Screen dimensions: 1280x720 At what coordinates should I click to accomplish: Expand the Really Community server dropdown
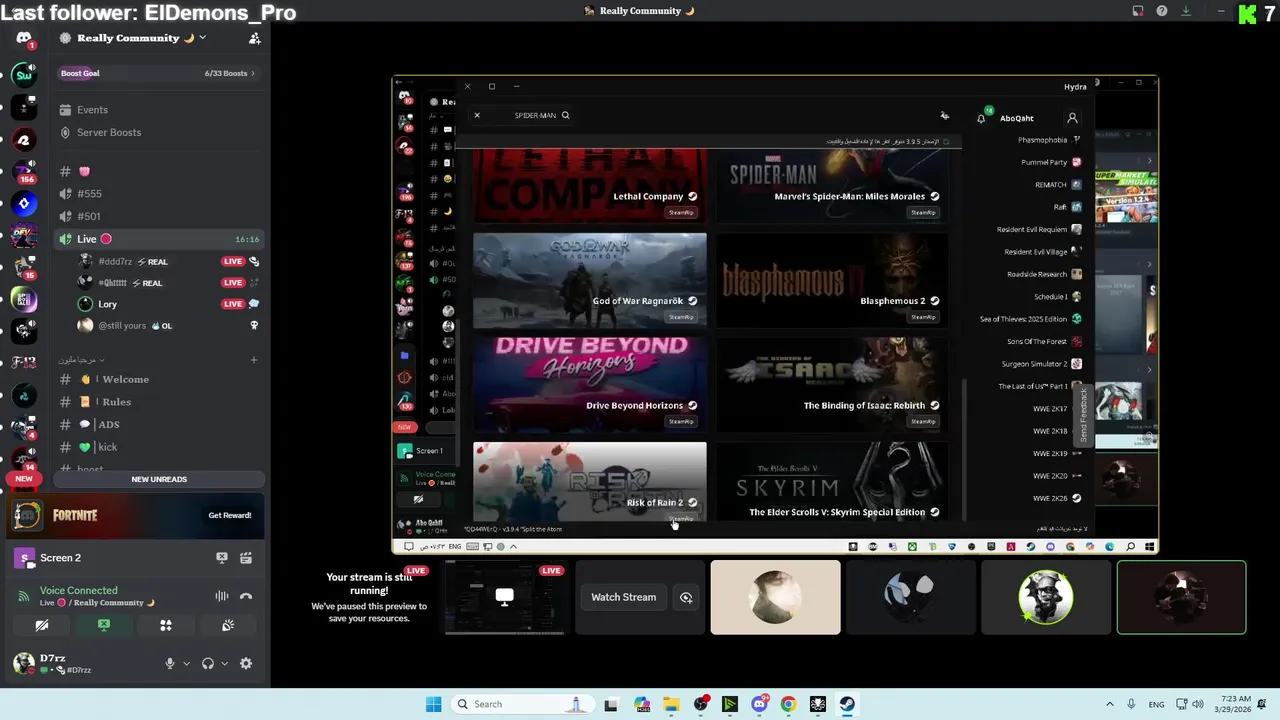[202, 38]
